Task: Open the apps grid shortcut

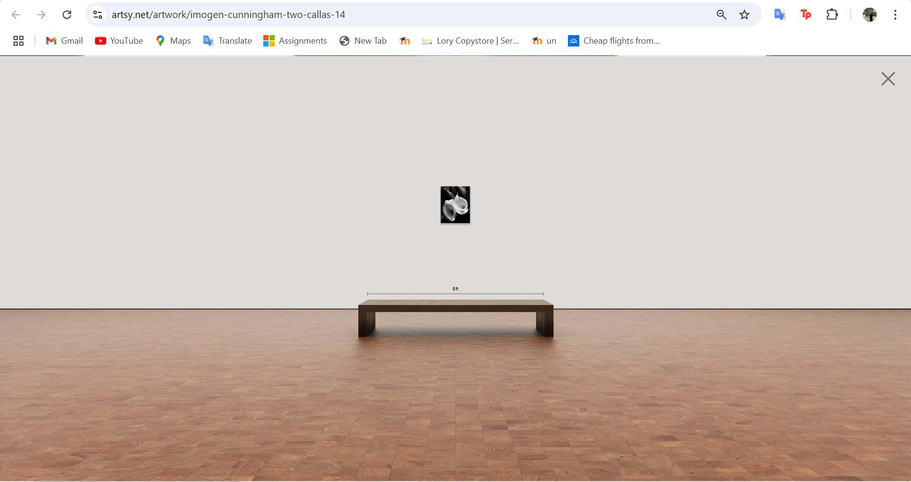Action: coord(18,41)
